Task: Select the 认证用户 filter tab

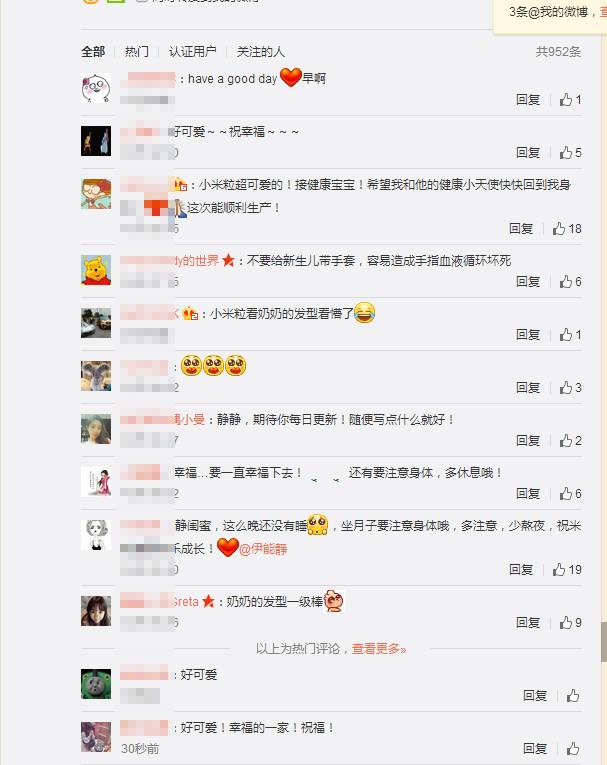Action: (x=192, y=52)
